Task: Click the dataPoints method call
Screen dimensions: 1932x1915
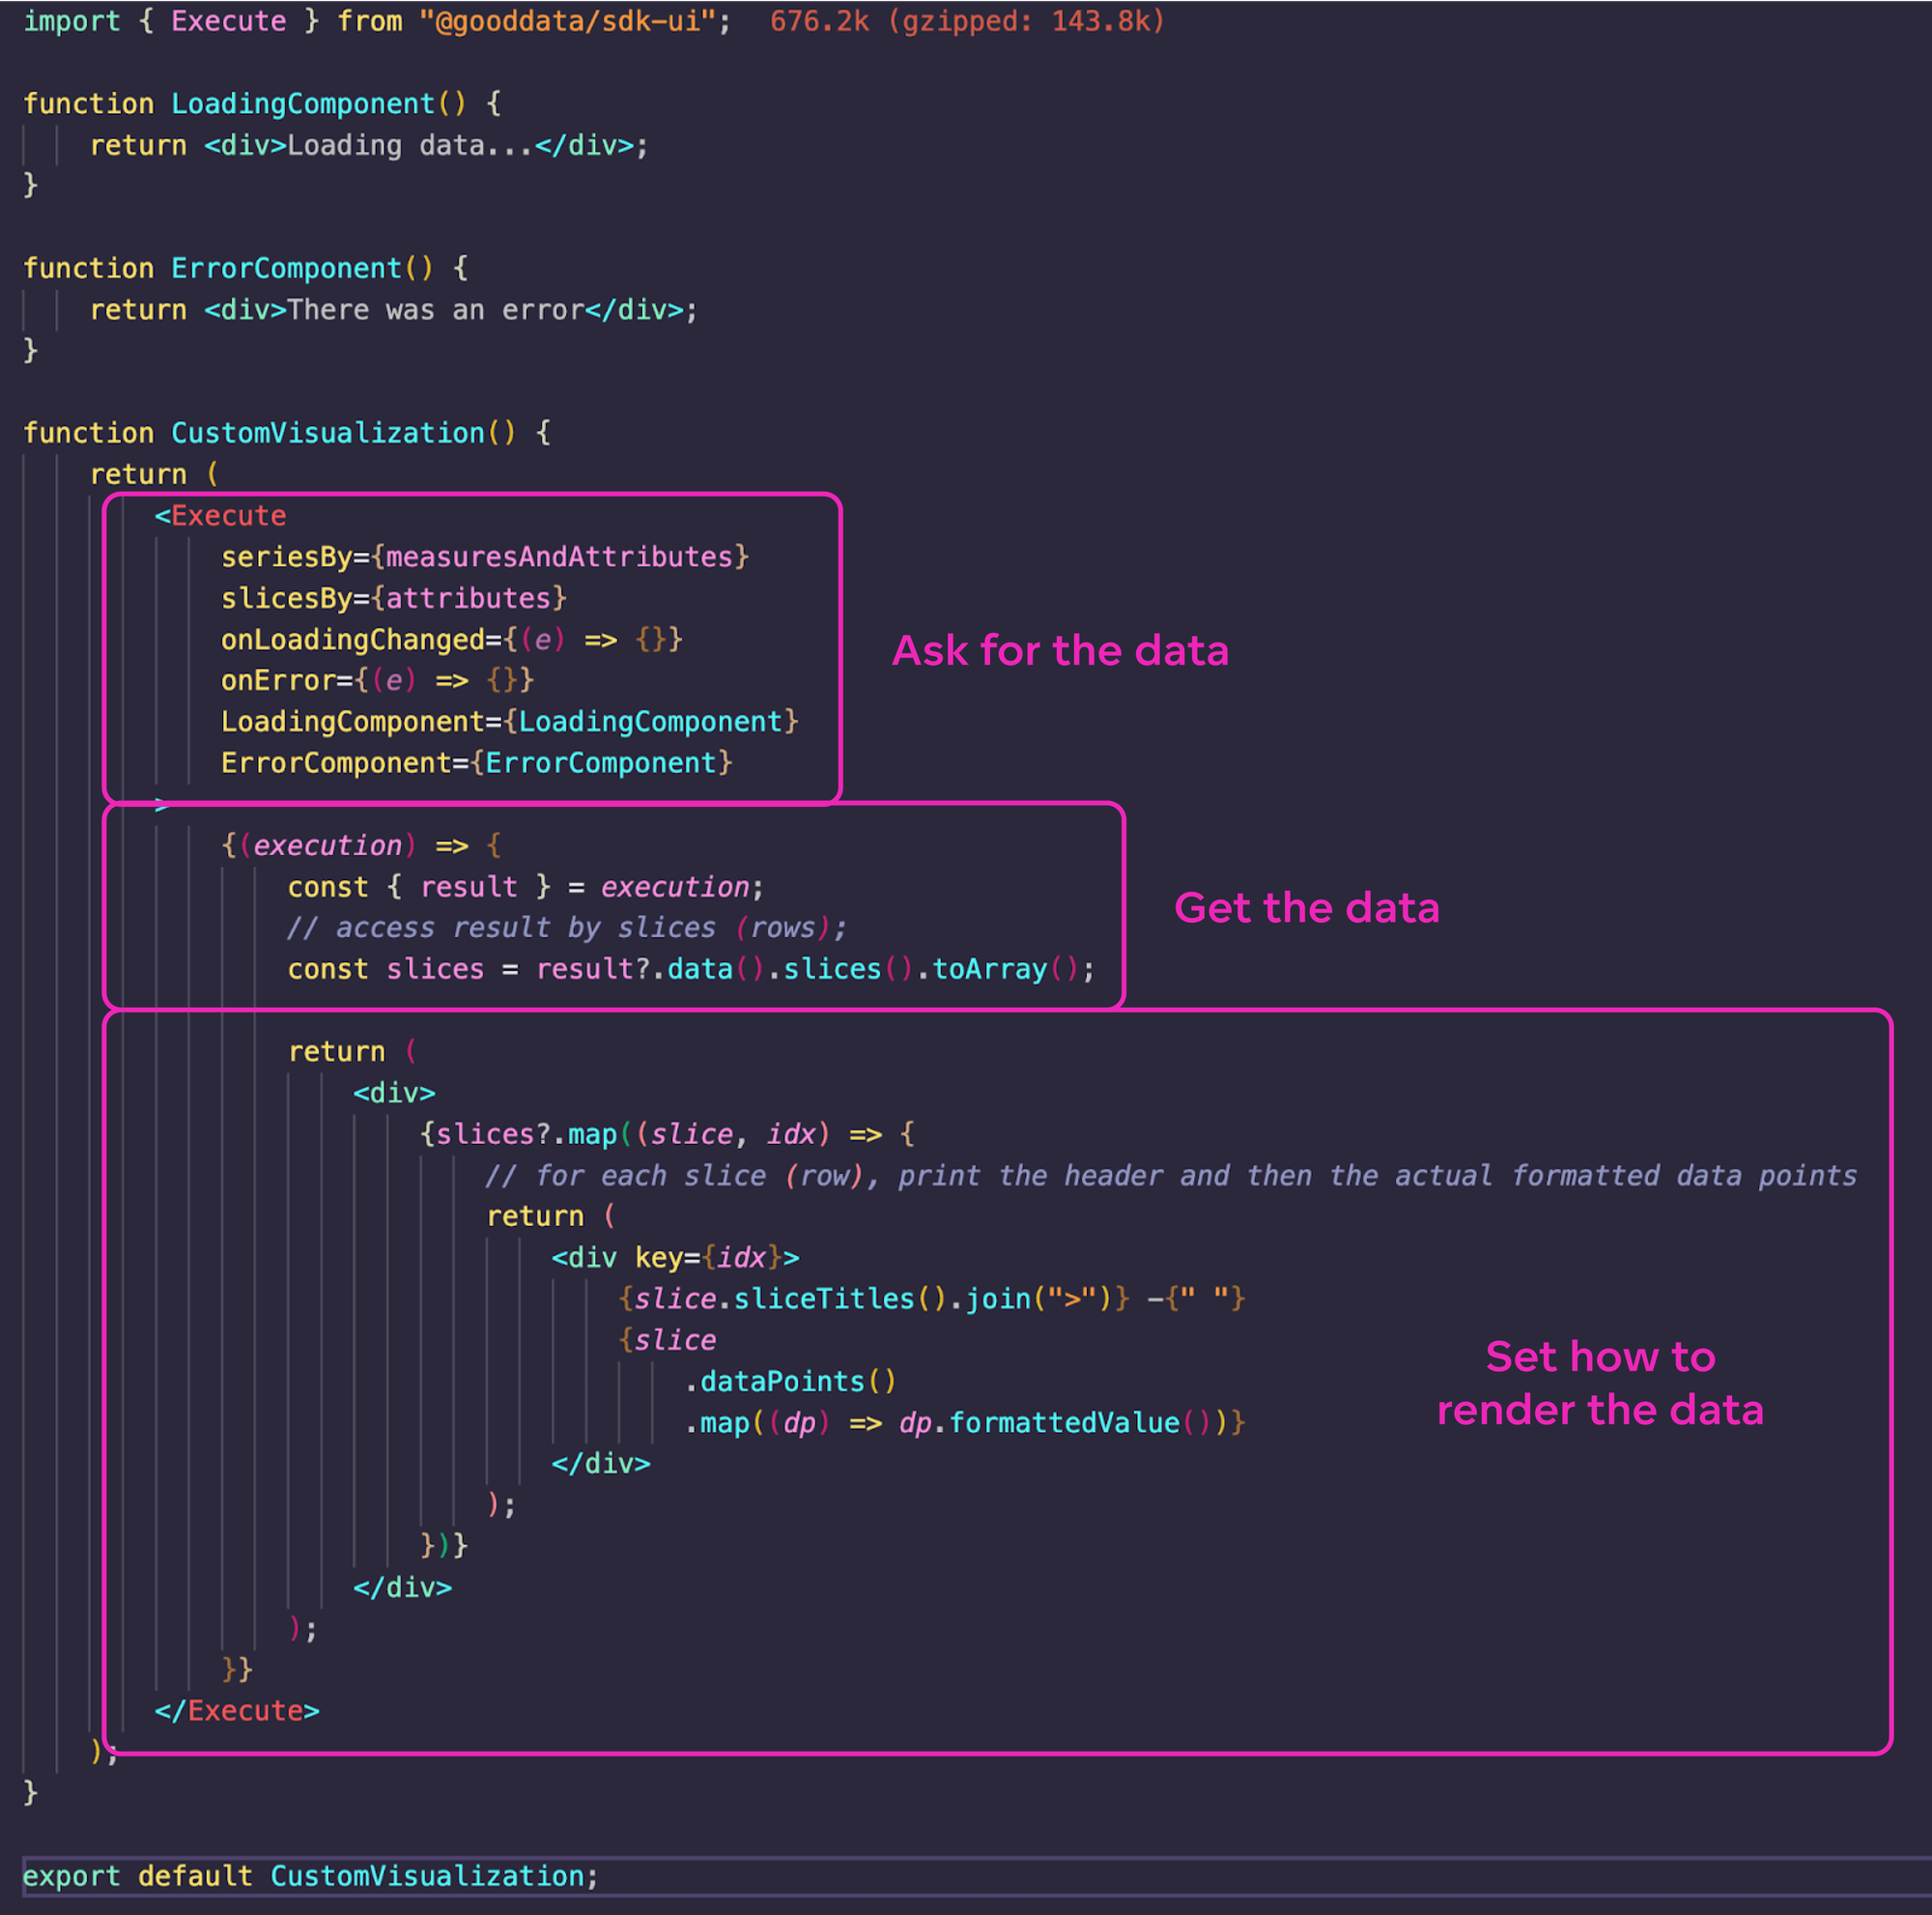Action: click(791, 1381)
